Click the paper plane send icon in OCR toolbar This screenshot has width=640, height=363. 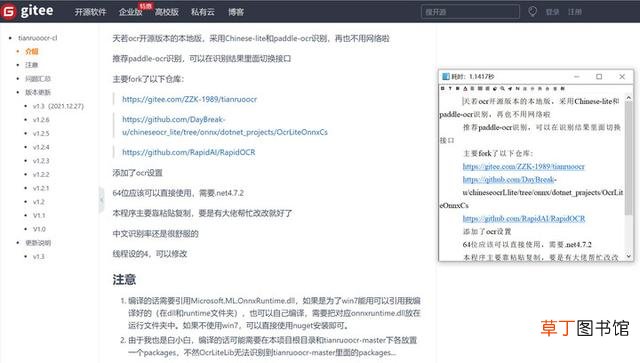click(x=510, y=88)
